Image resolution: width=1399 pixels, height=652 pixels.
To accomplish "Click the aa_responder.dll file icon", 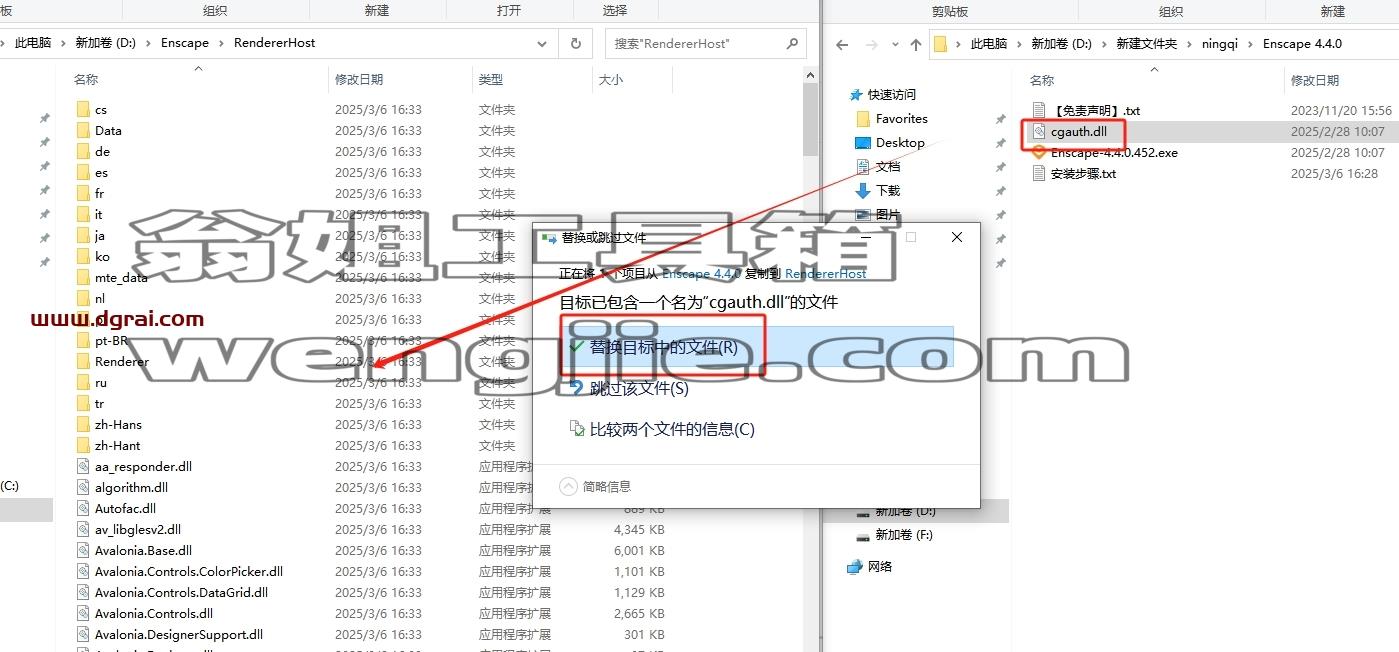I will click(x=84, y=467).
